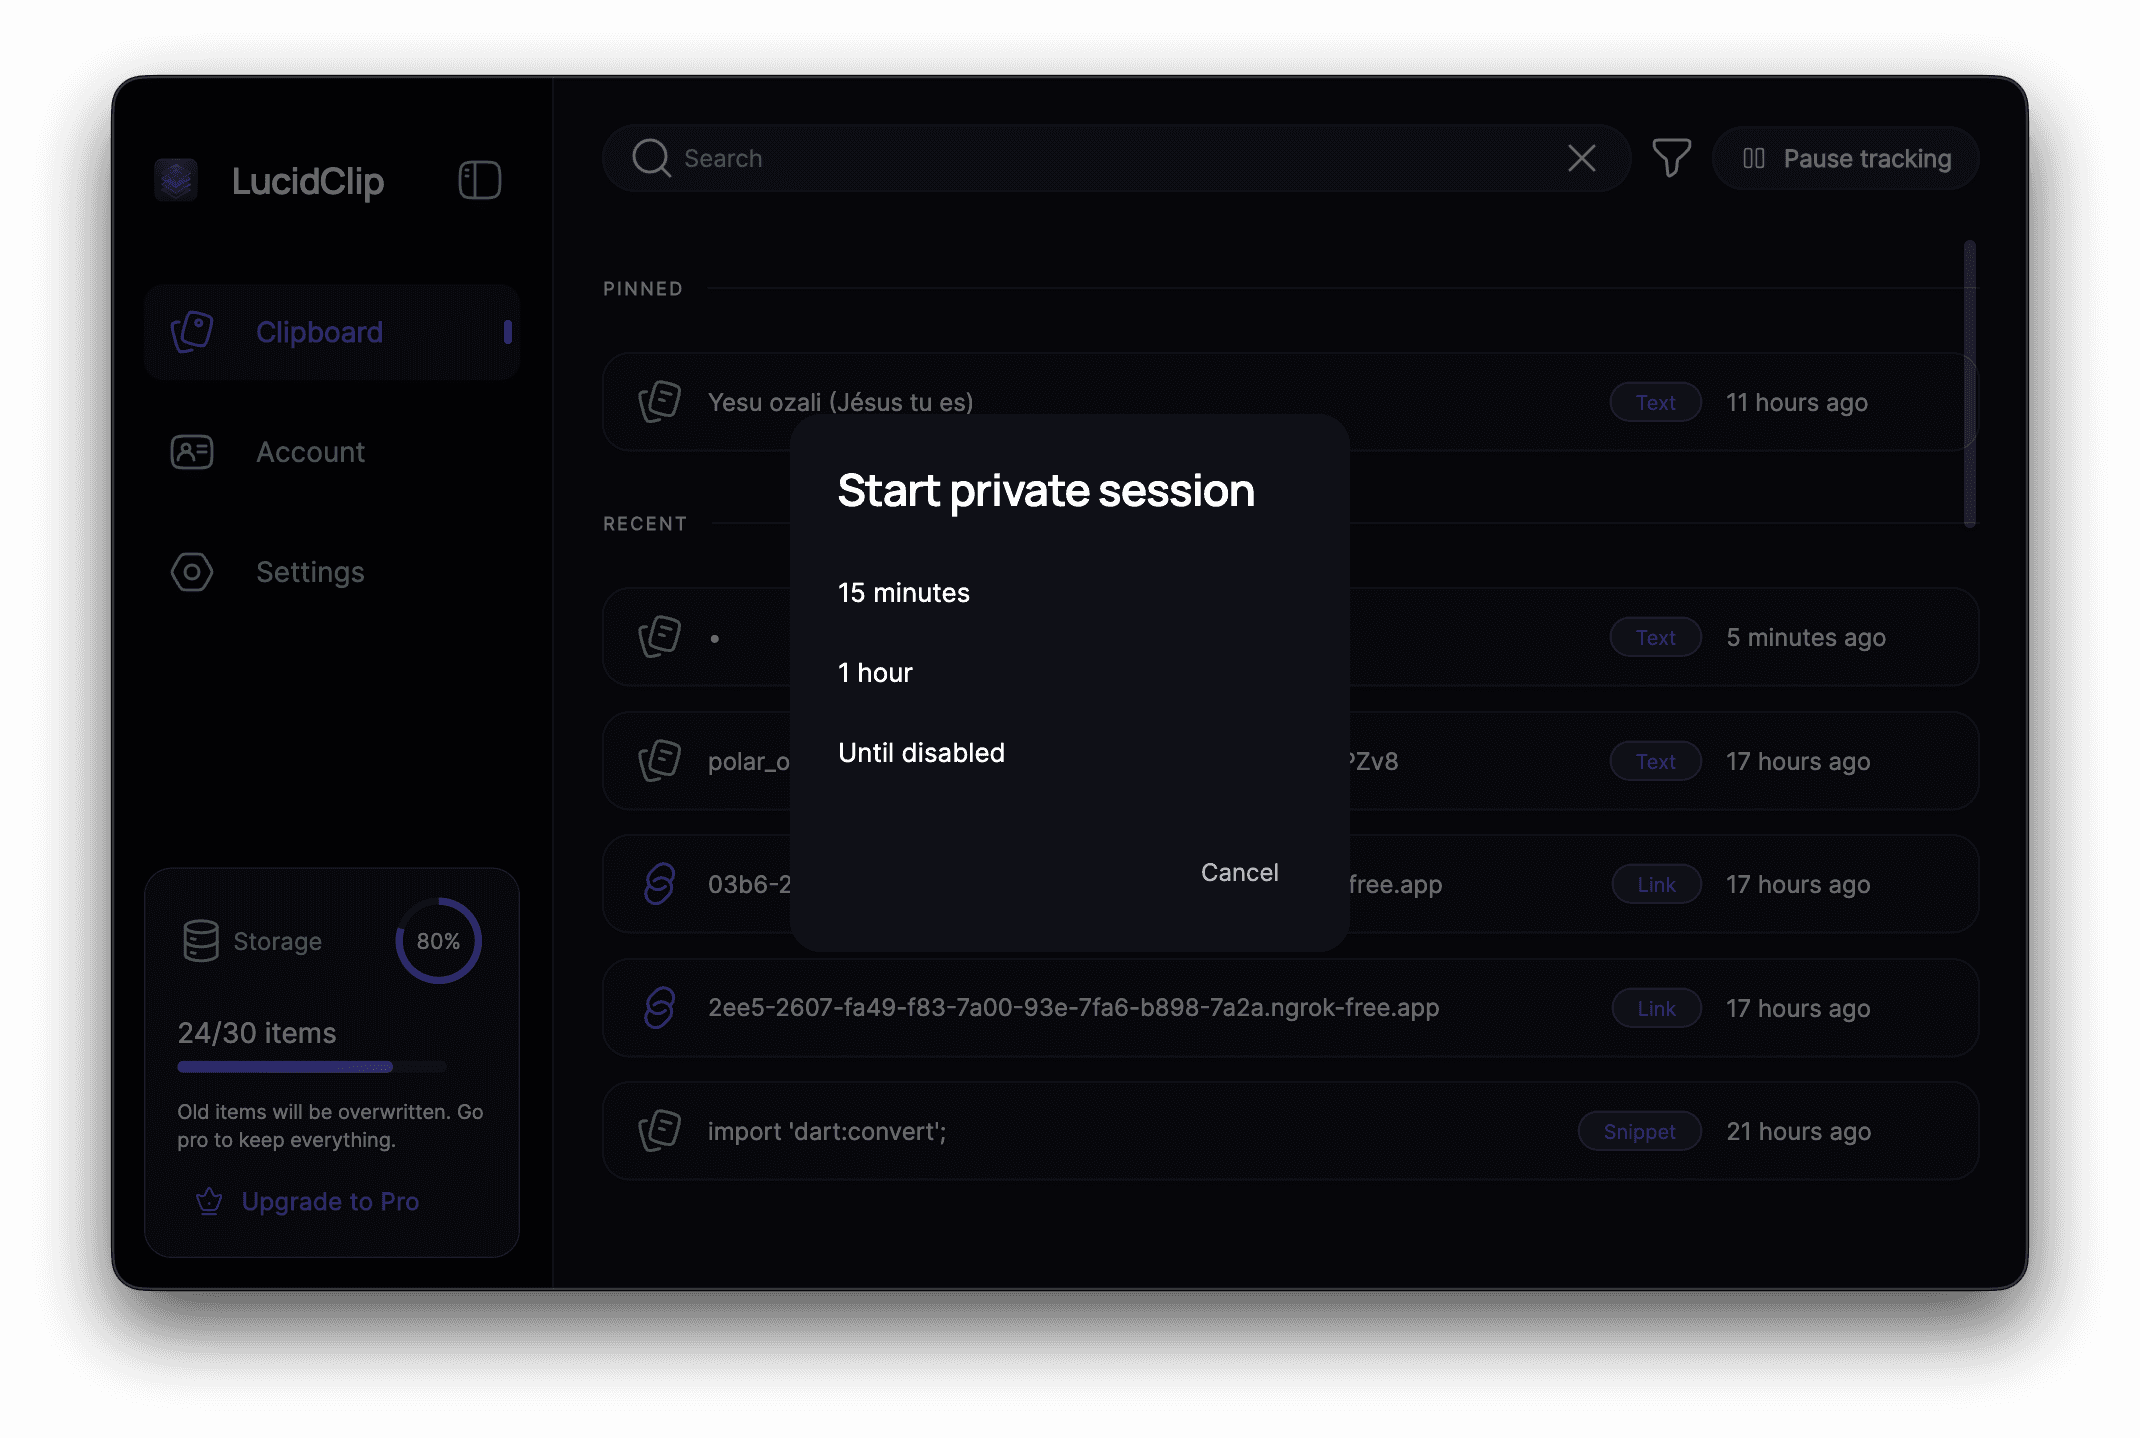2140x1438 pixels.
Task: Switch to the Account section
Action: 310,452
